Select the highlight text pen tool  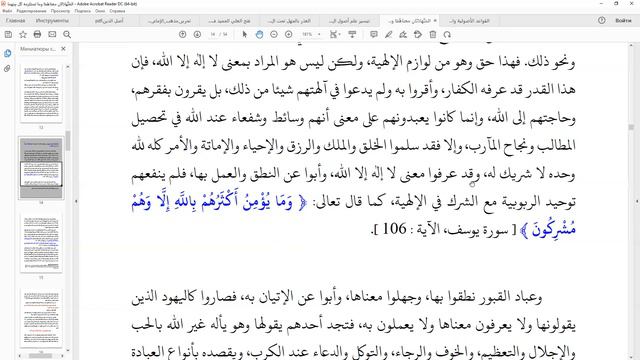pyautogui.click(x=388, y=35)
